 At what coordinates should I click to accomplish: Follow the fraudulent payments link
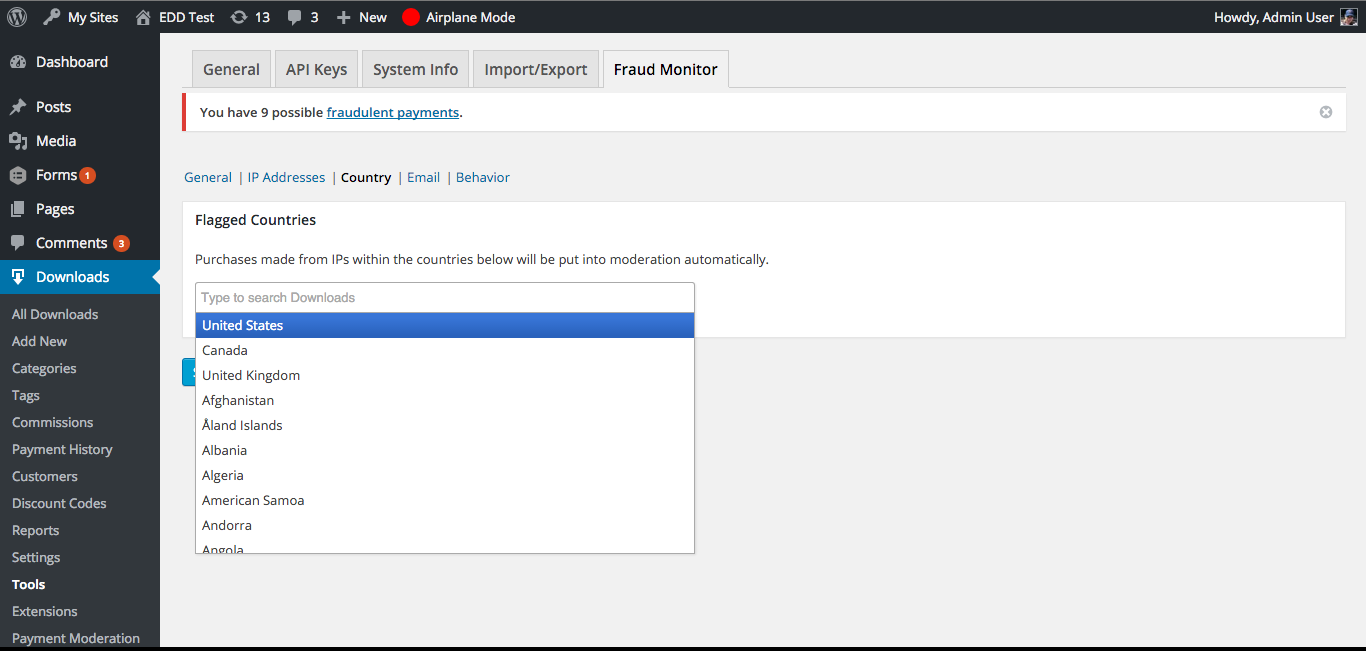pyautogui.click(x=392, y=112)
